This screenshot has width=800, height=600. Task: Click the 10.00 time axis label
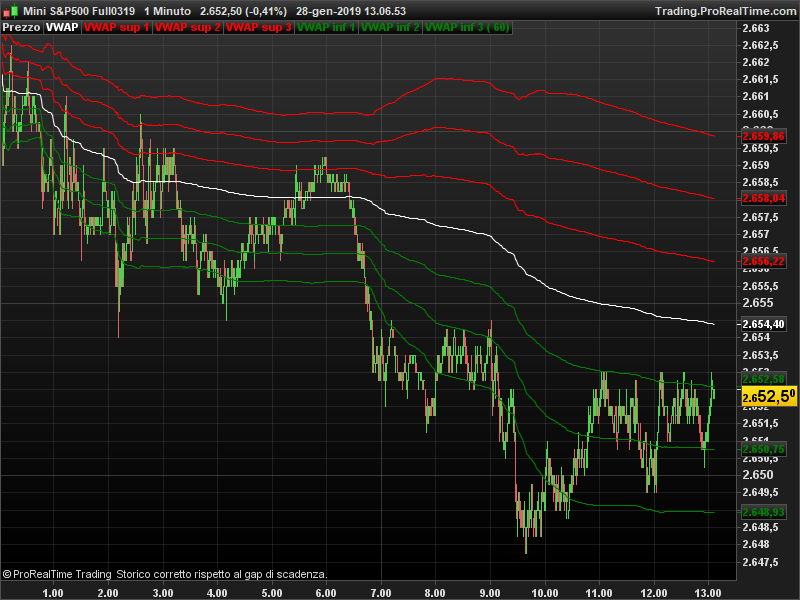click(x=545, y=593)
